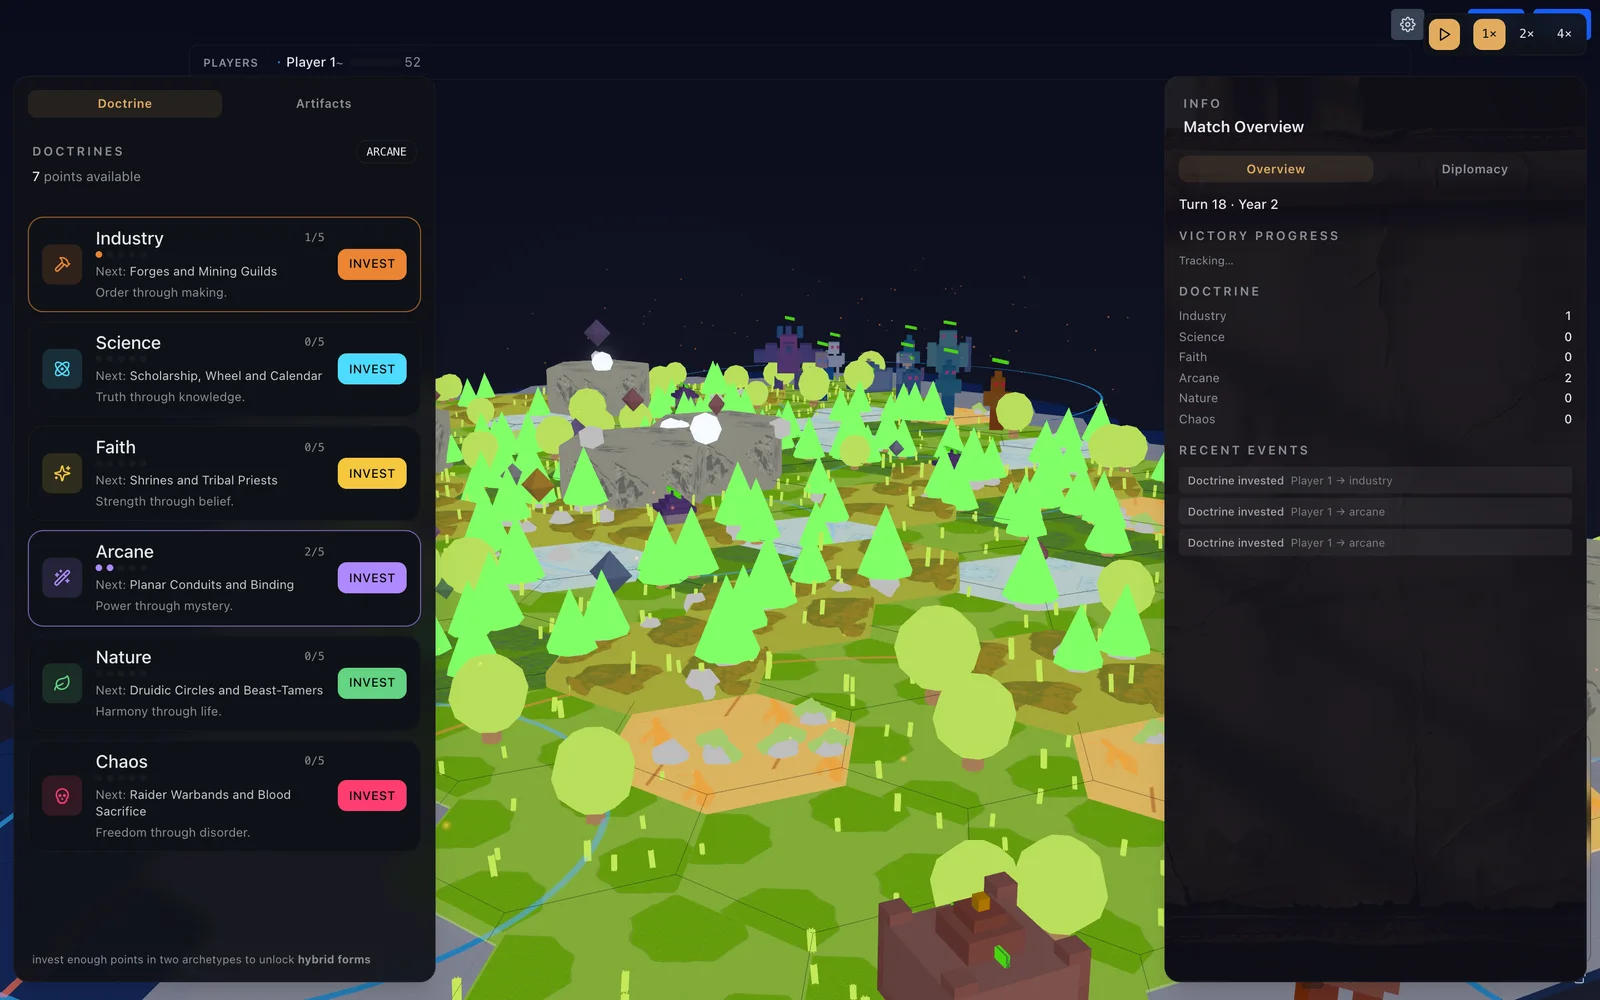Click the Nature leaf icon

click(x=62, y=683)
